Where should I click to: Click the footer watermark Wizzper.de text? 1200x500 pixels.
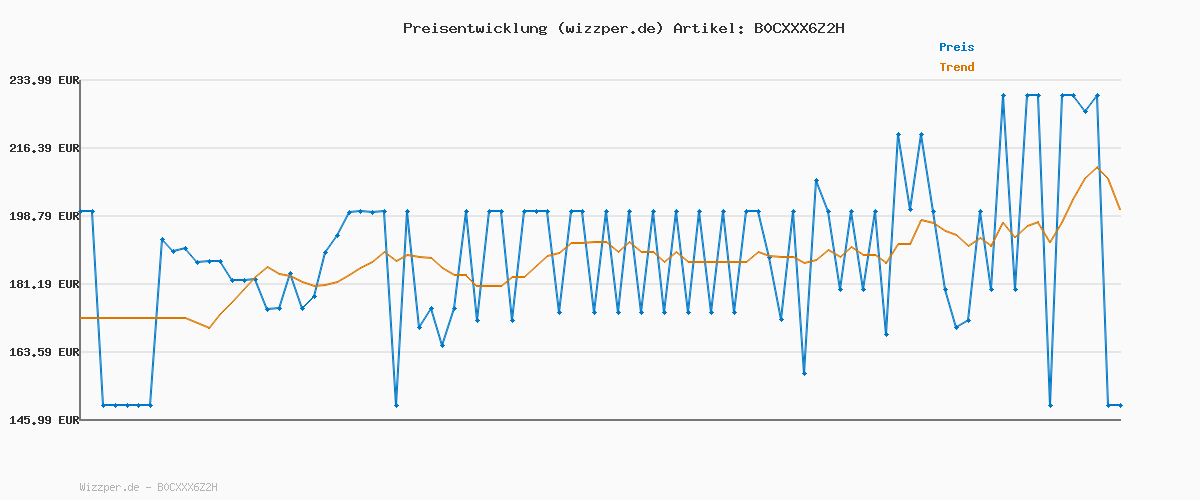(109, 487)
